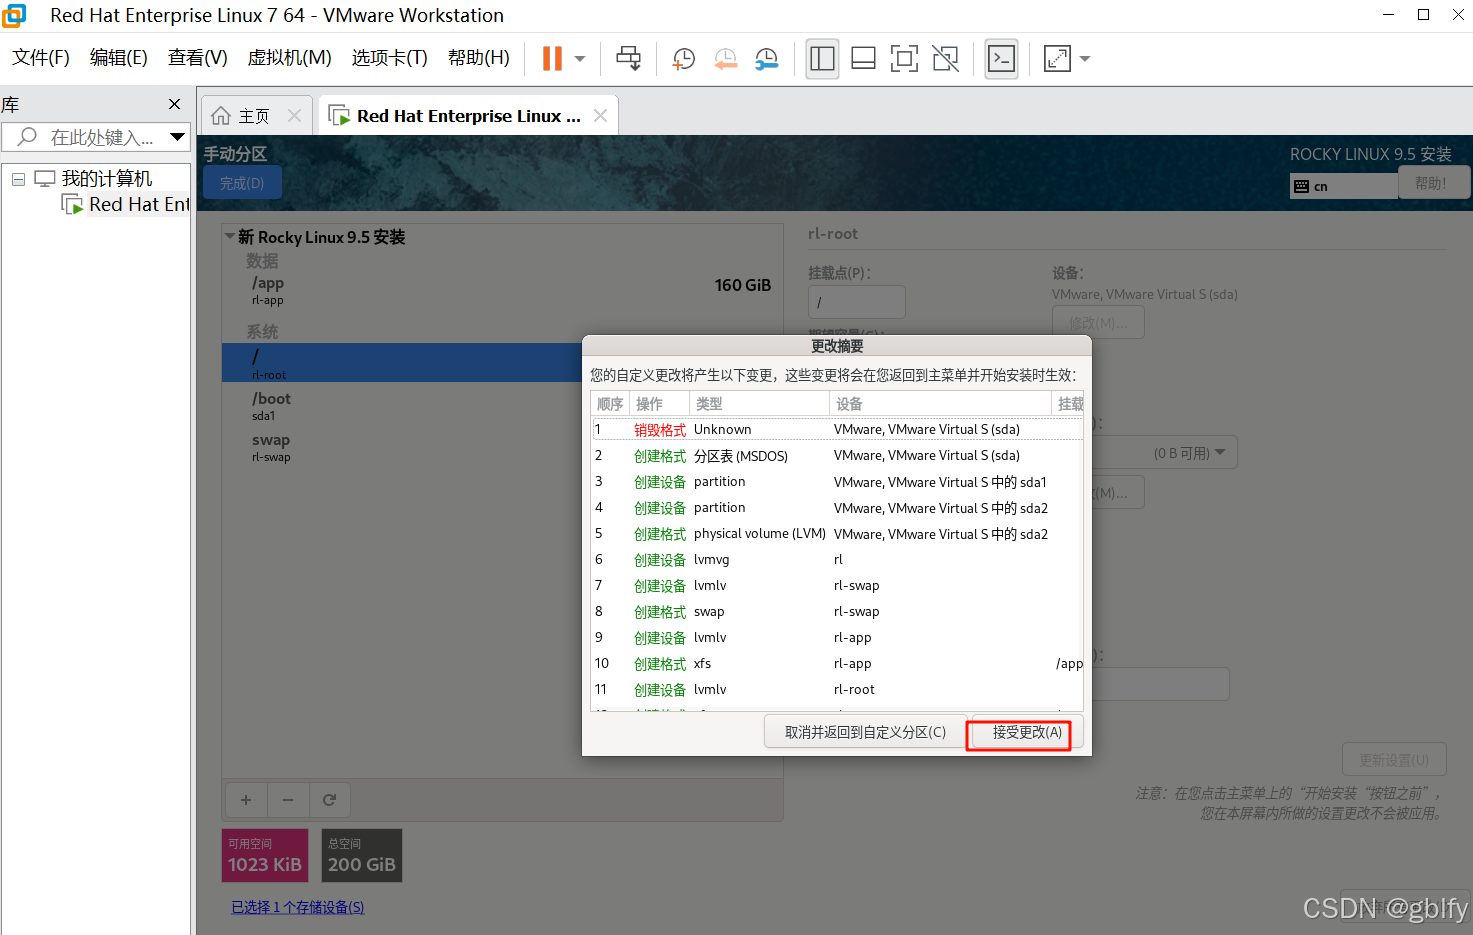Open the library search dropdown arrow

(x=177, y=137)
